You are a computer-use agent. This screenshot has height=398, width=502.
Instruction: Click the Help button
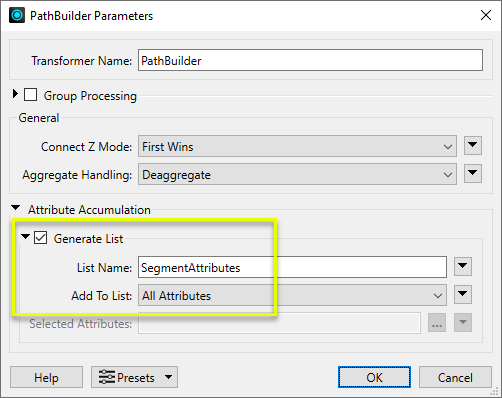[x=46, y=377]
